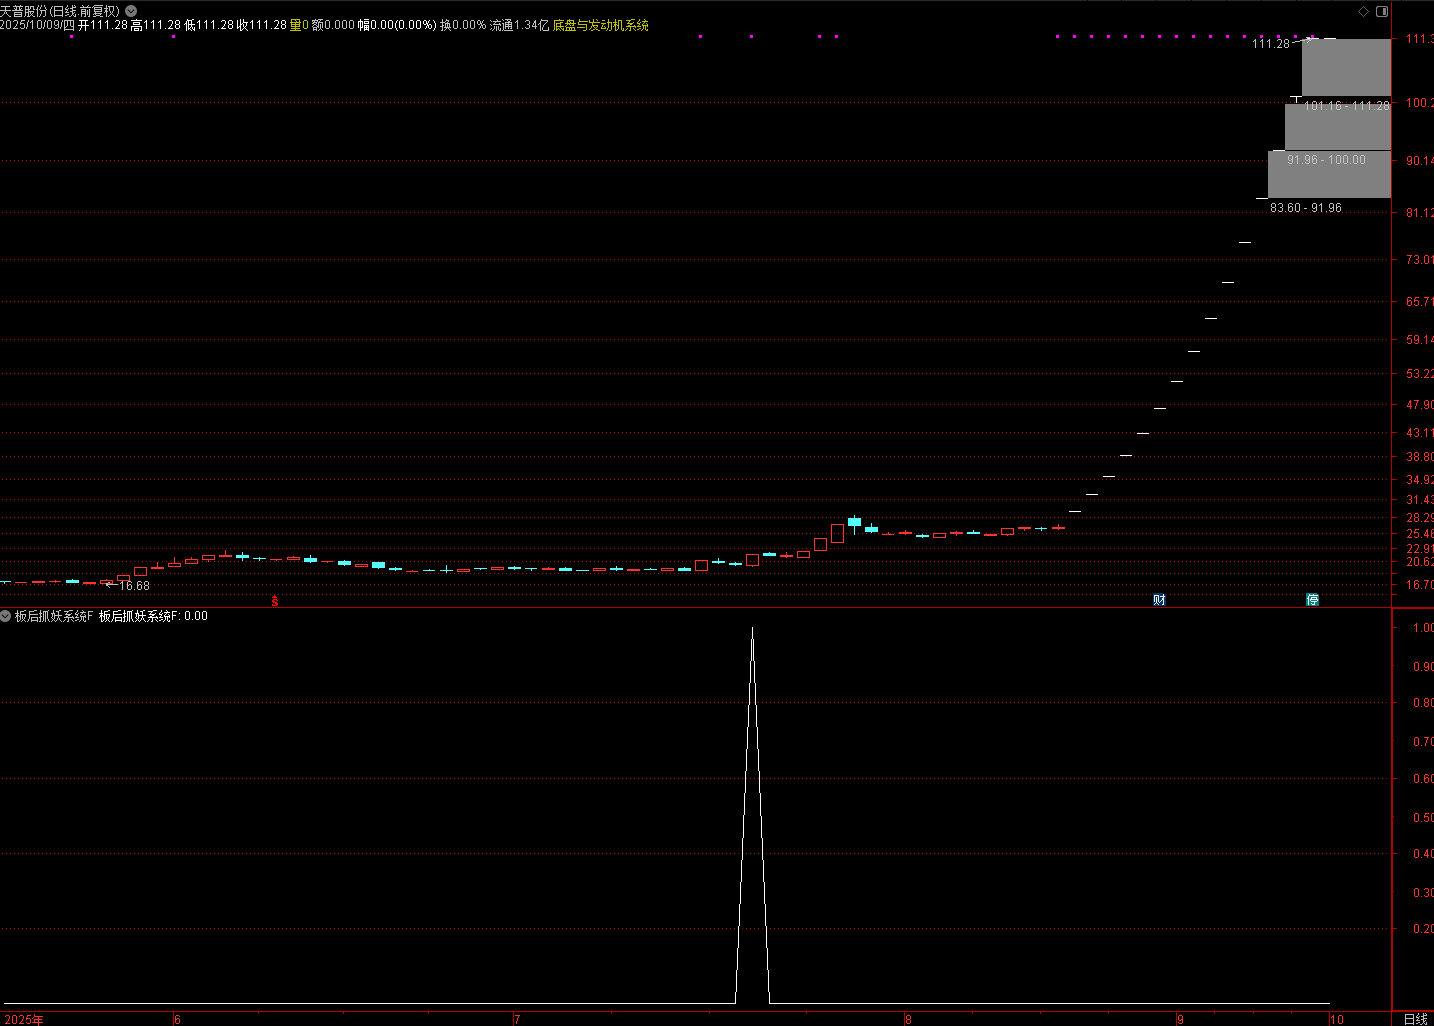Viewport: 1434px width, 1026px height.
Task: Click the 日线 period label at bottom right
Action: pos(1416,1019)
